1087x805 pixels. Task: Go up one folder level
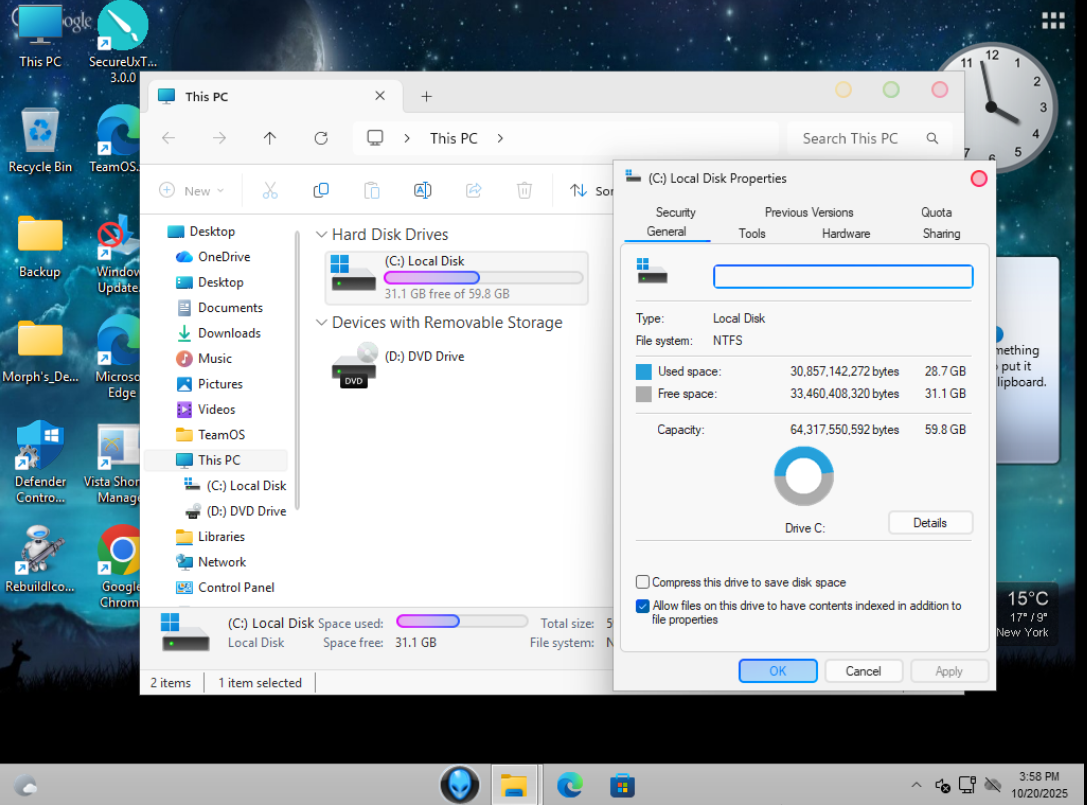coord(270,138)
